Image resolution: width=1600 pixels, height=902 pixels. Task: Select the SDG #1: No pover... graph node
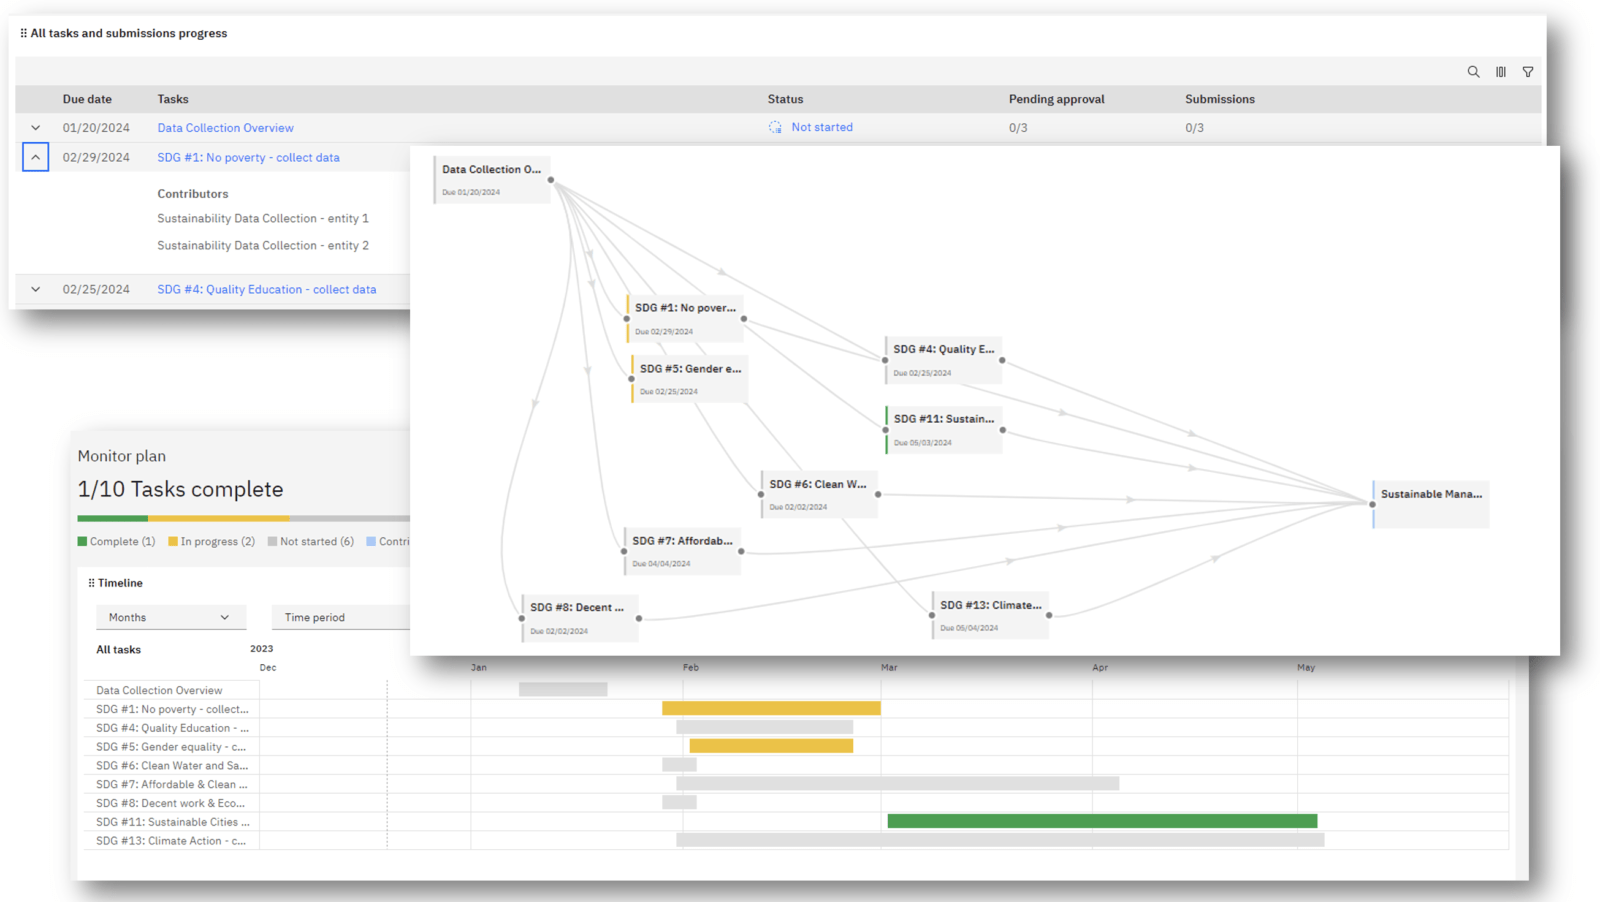(685, 319)
